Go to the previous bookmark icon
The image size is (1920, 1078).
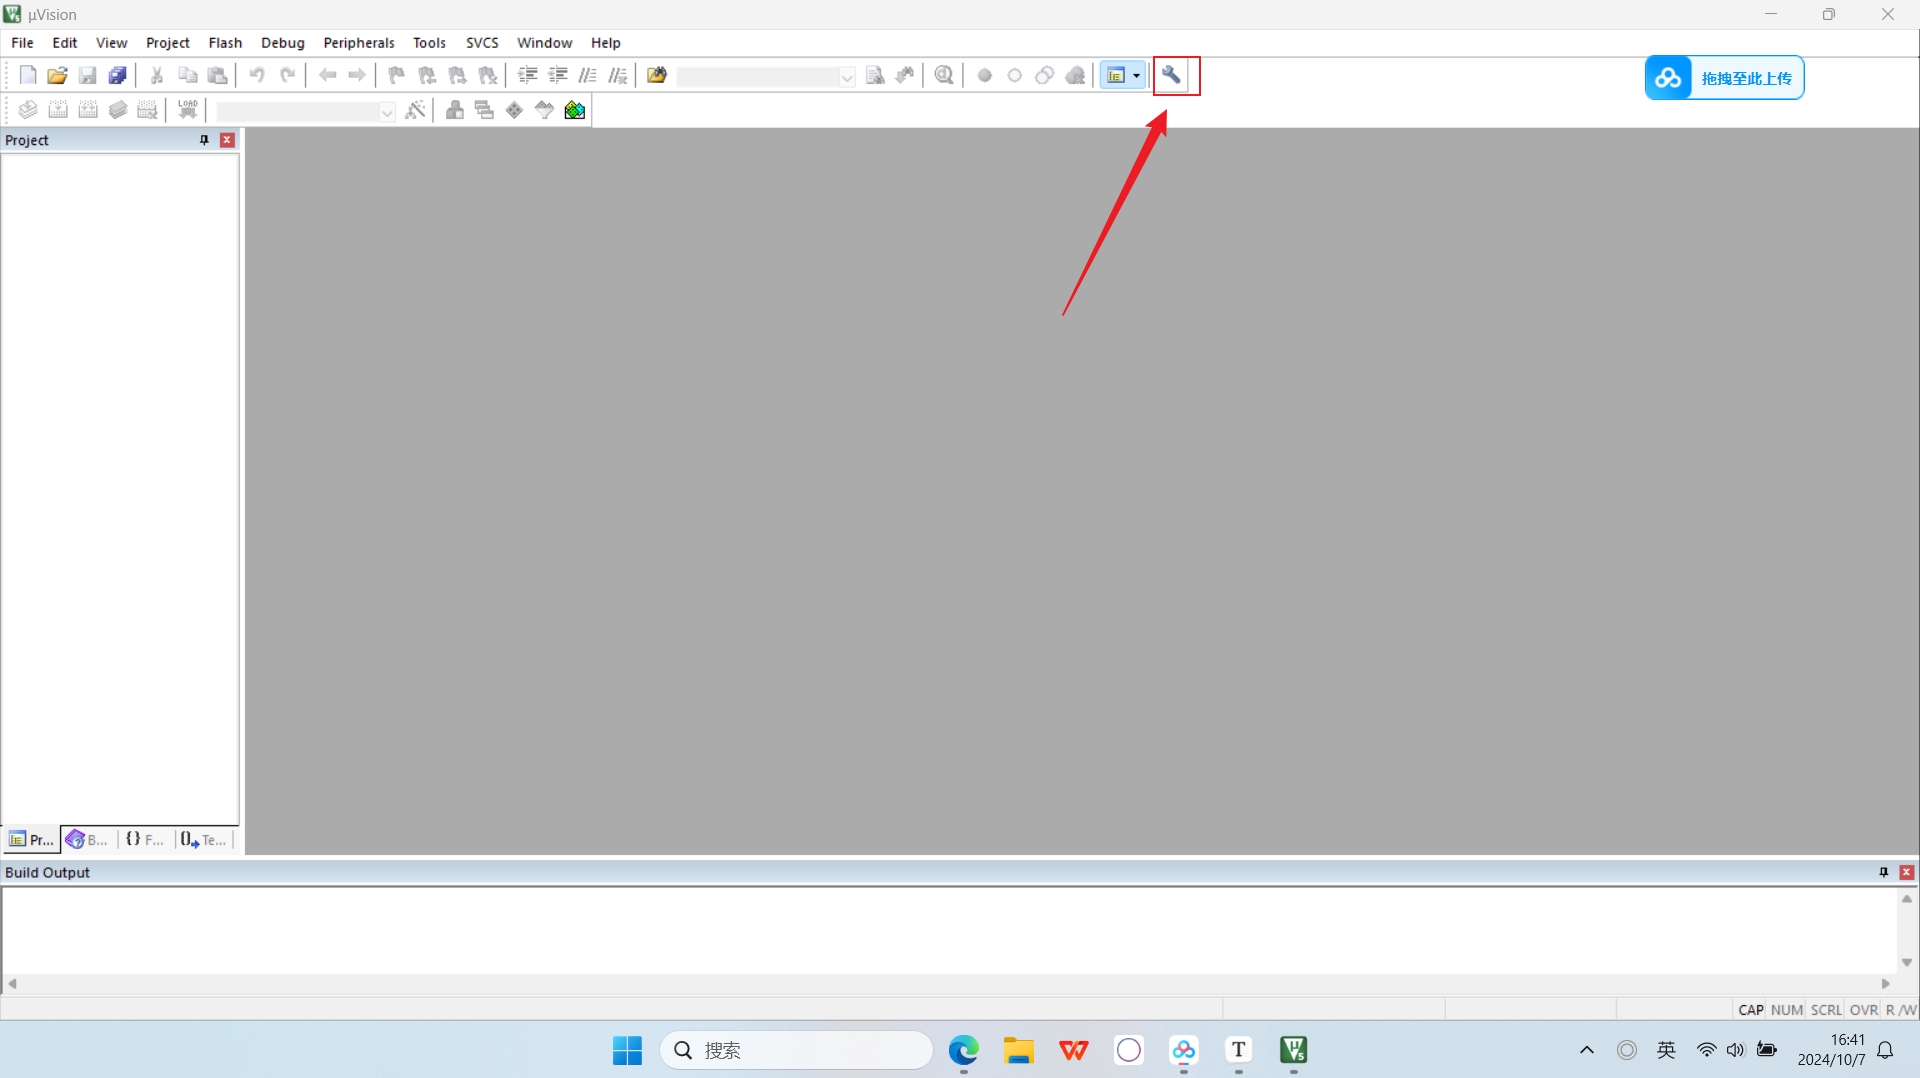coord(427,76)
